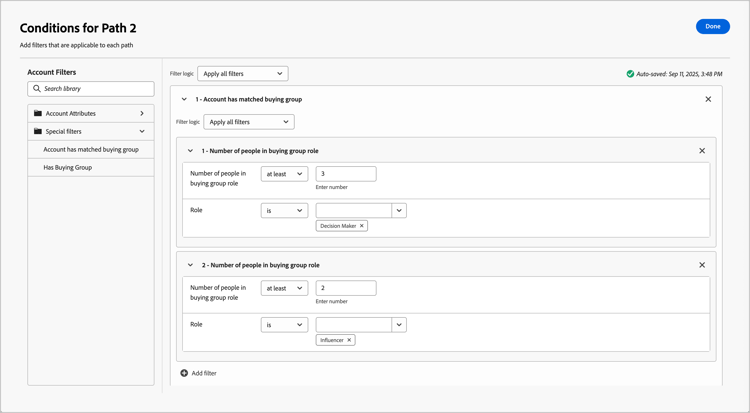Delete the Account has matched buying group filter
Viewport: 750px width, 413px height.
pyautogui.click(x=708, y=99)
